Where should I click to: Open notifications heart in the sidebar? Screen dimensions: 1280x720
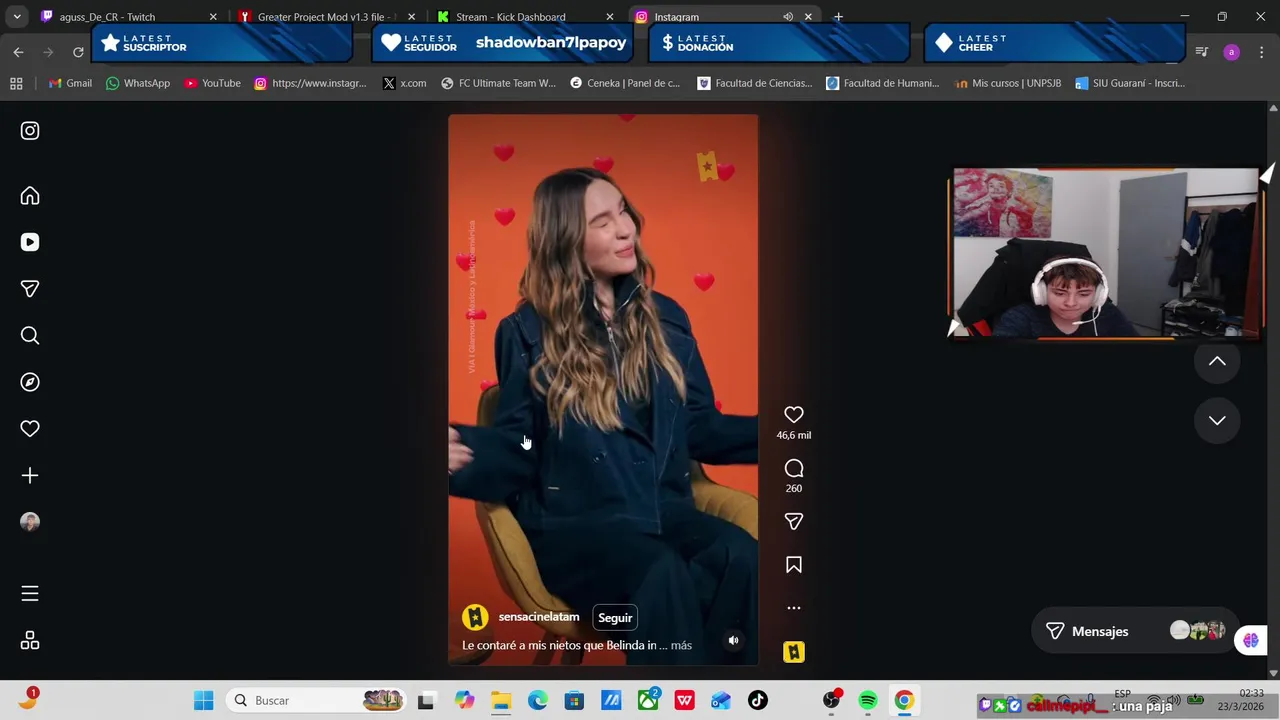[30, 429]
